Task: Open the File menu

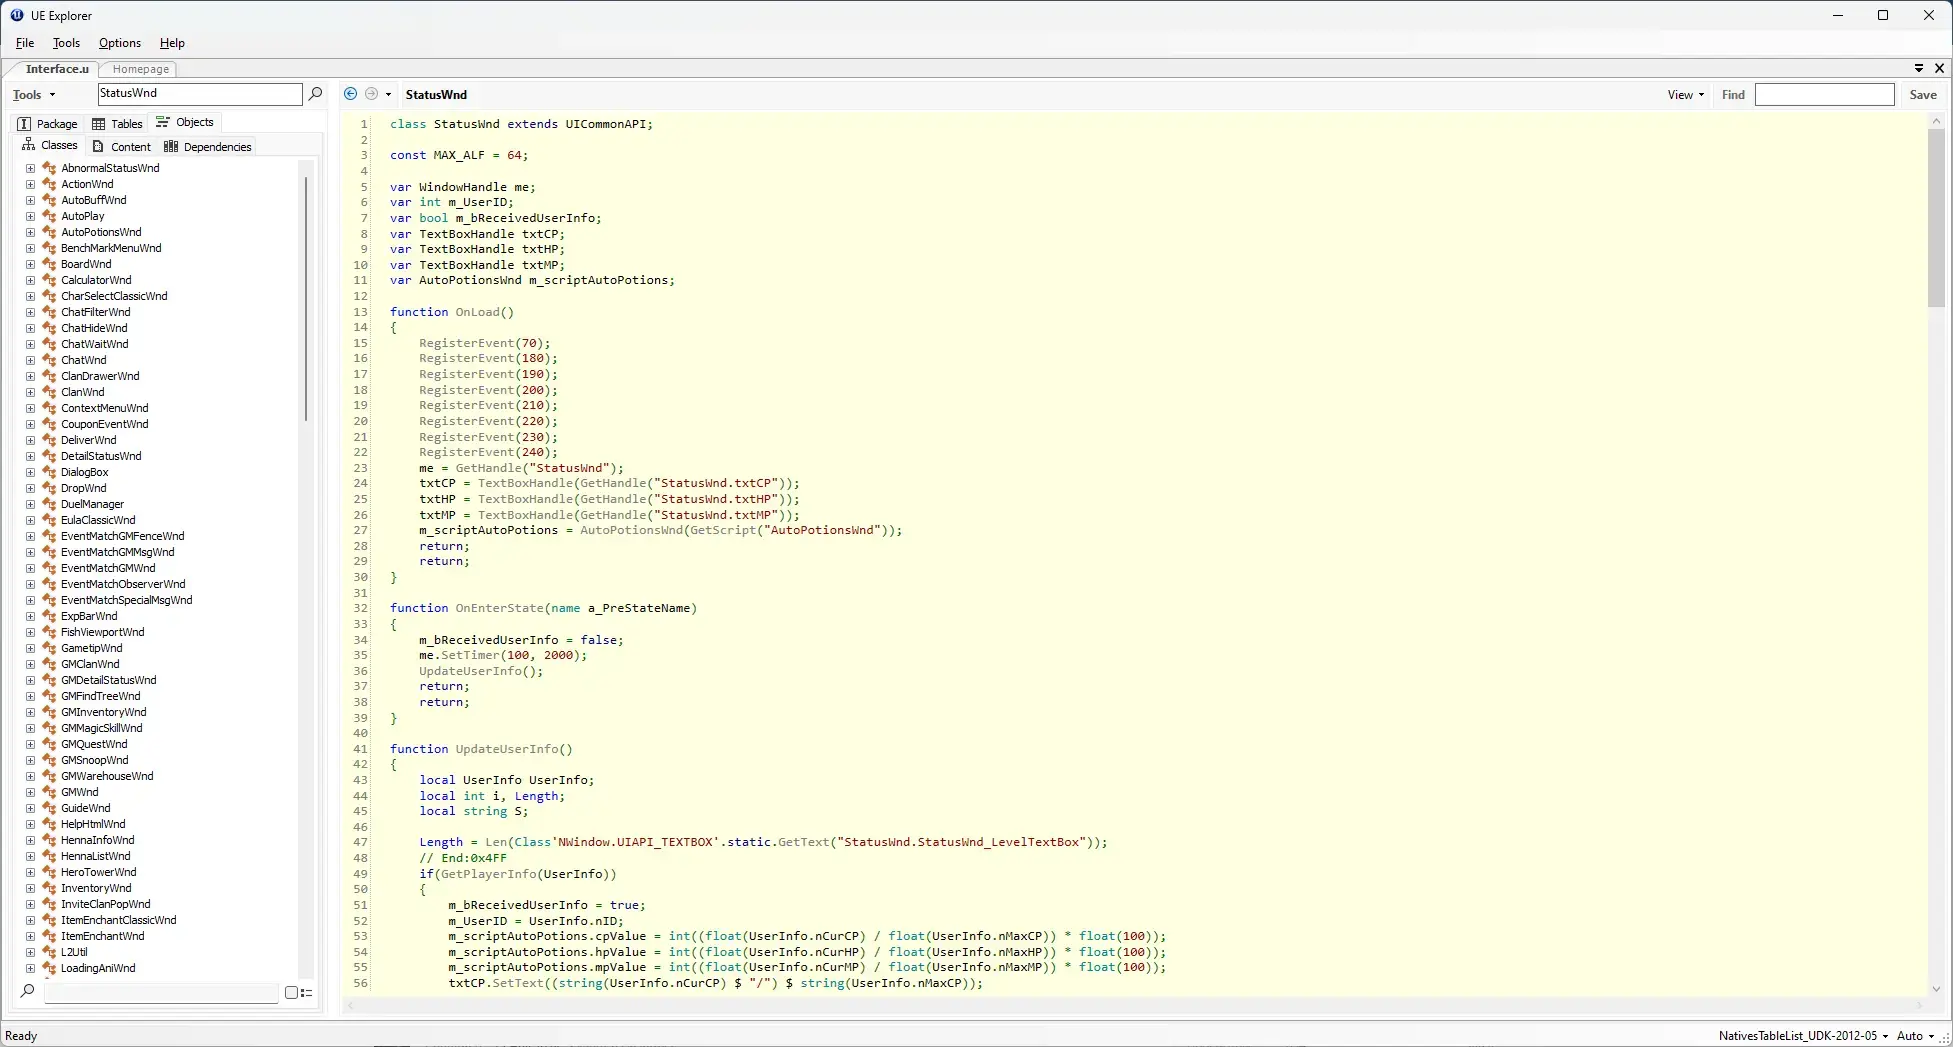Action: coord(25,43)
